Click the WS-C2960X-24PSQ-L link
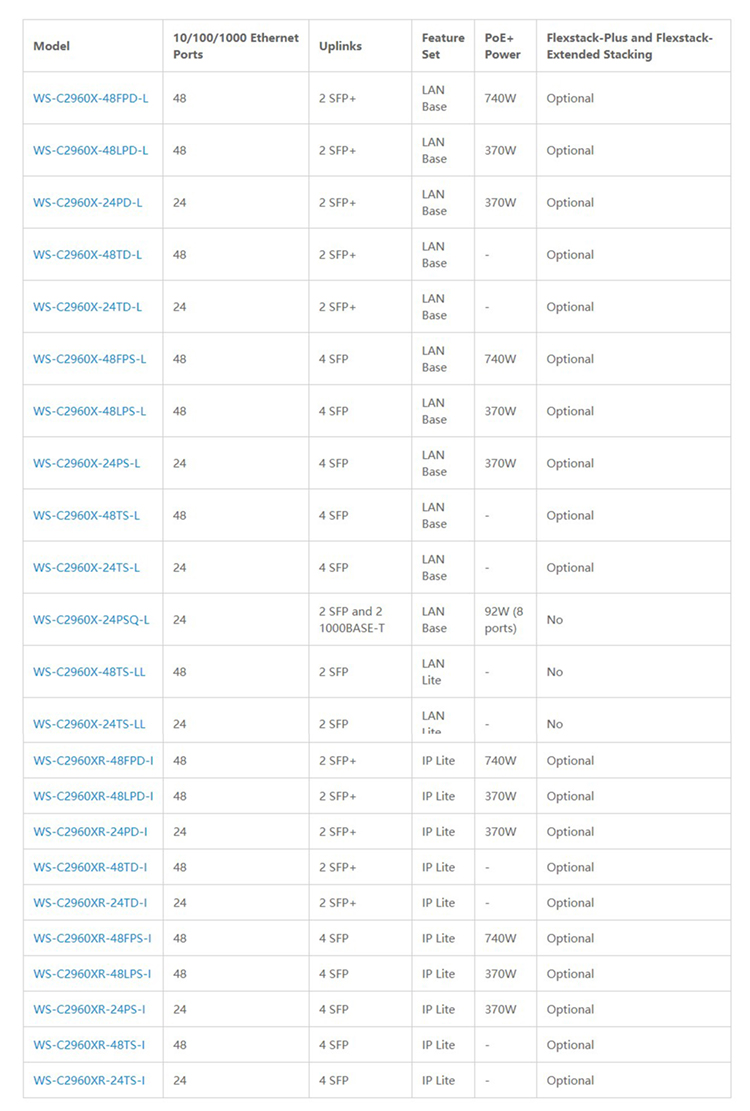This screenshot has height=1111, width=750. [x=91, y=620]
